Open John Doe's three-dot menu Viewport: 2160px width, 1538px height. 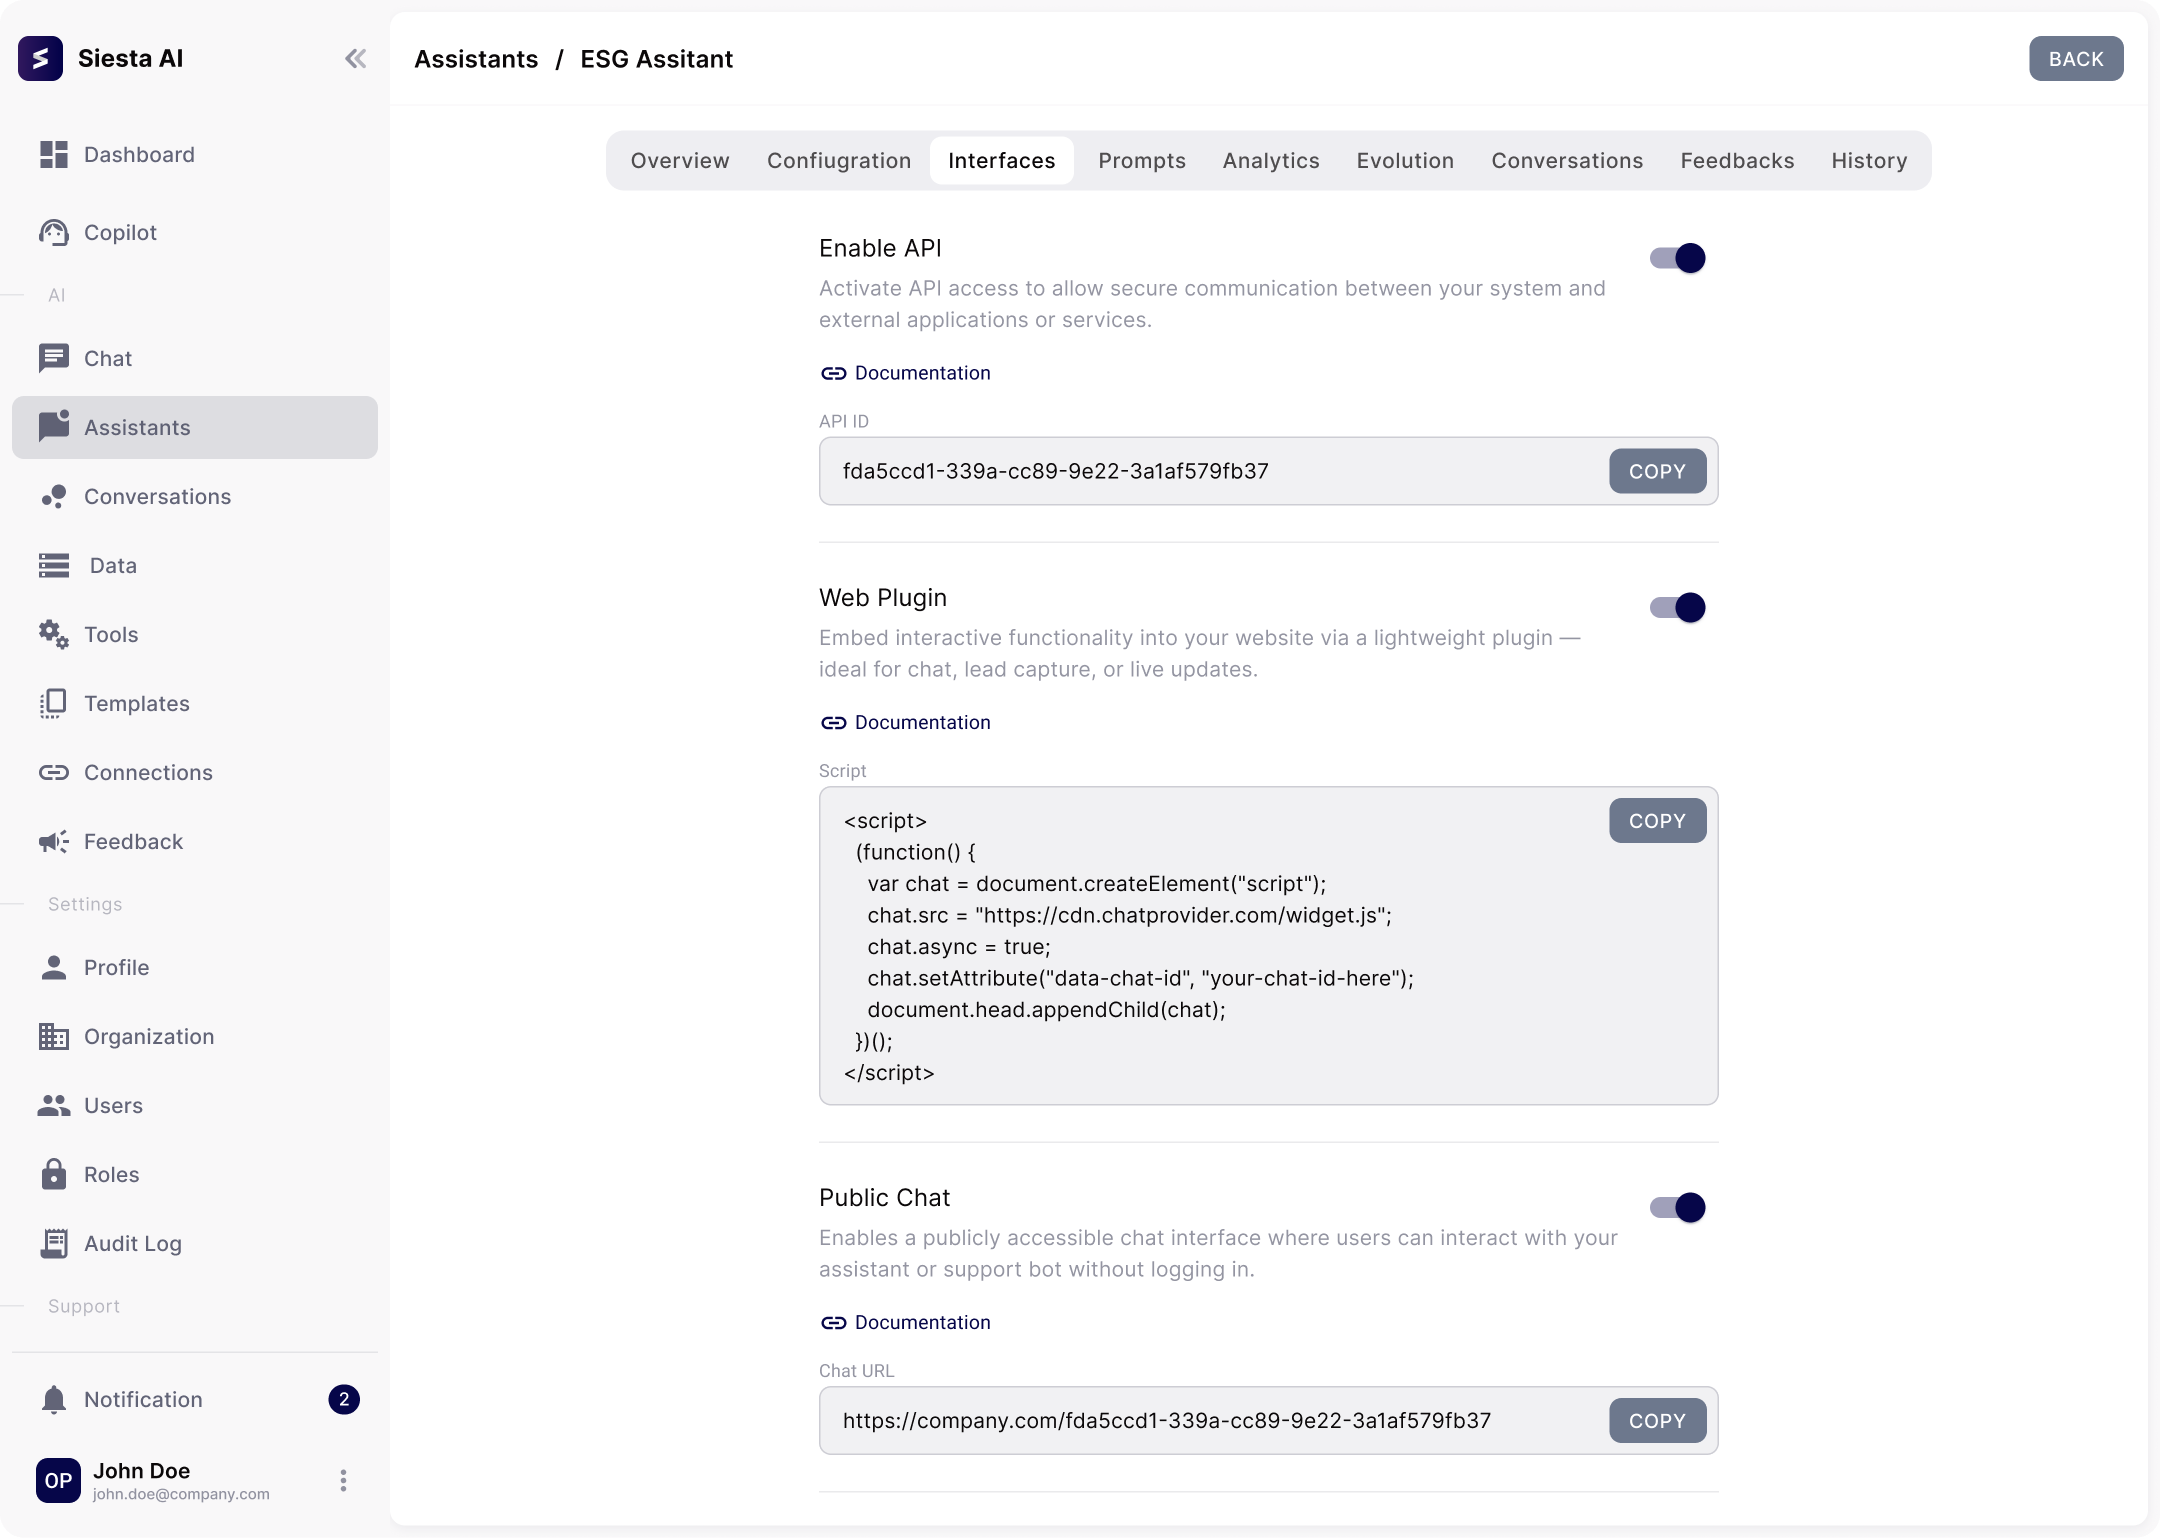coord(343,1480)
